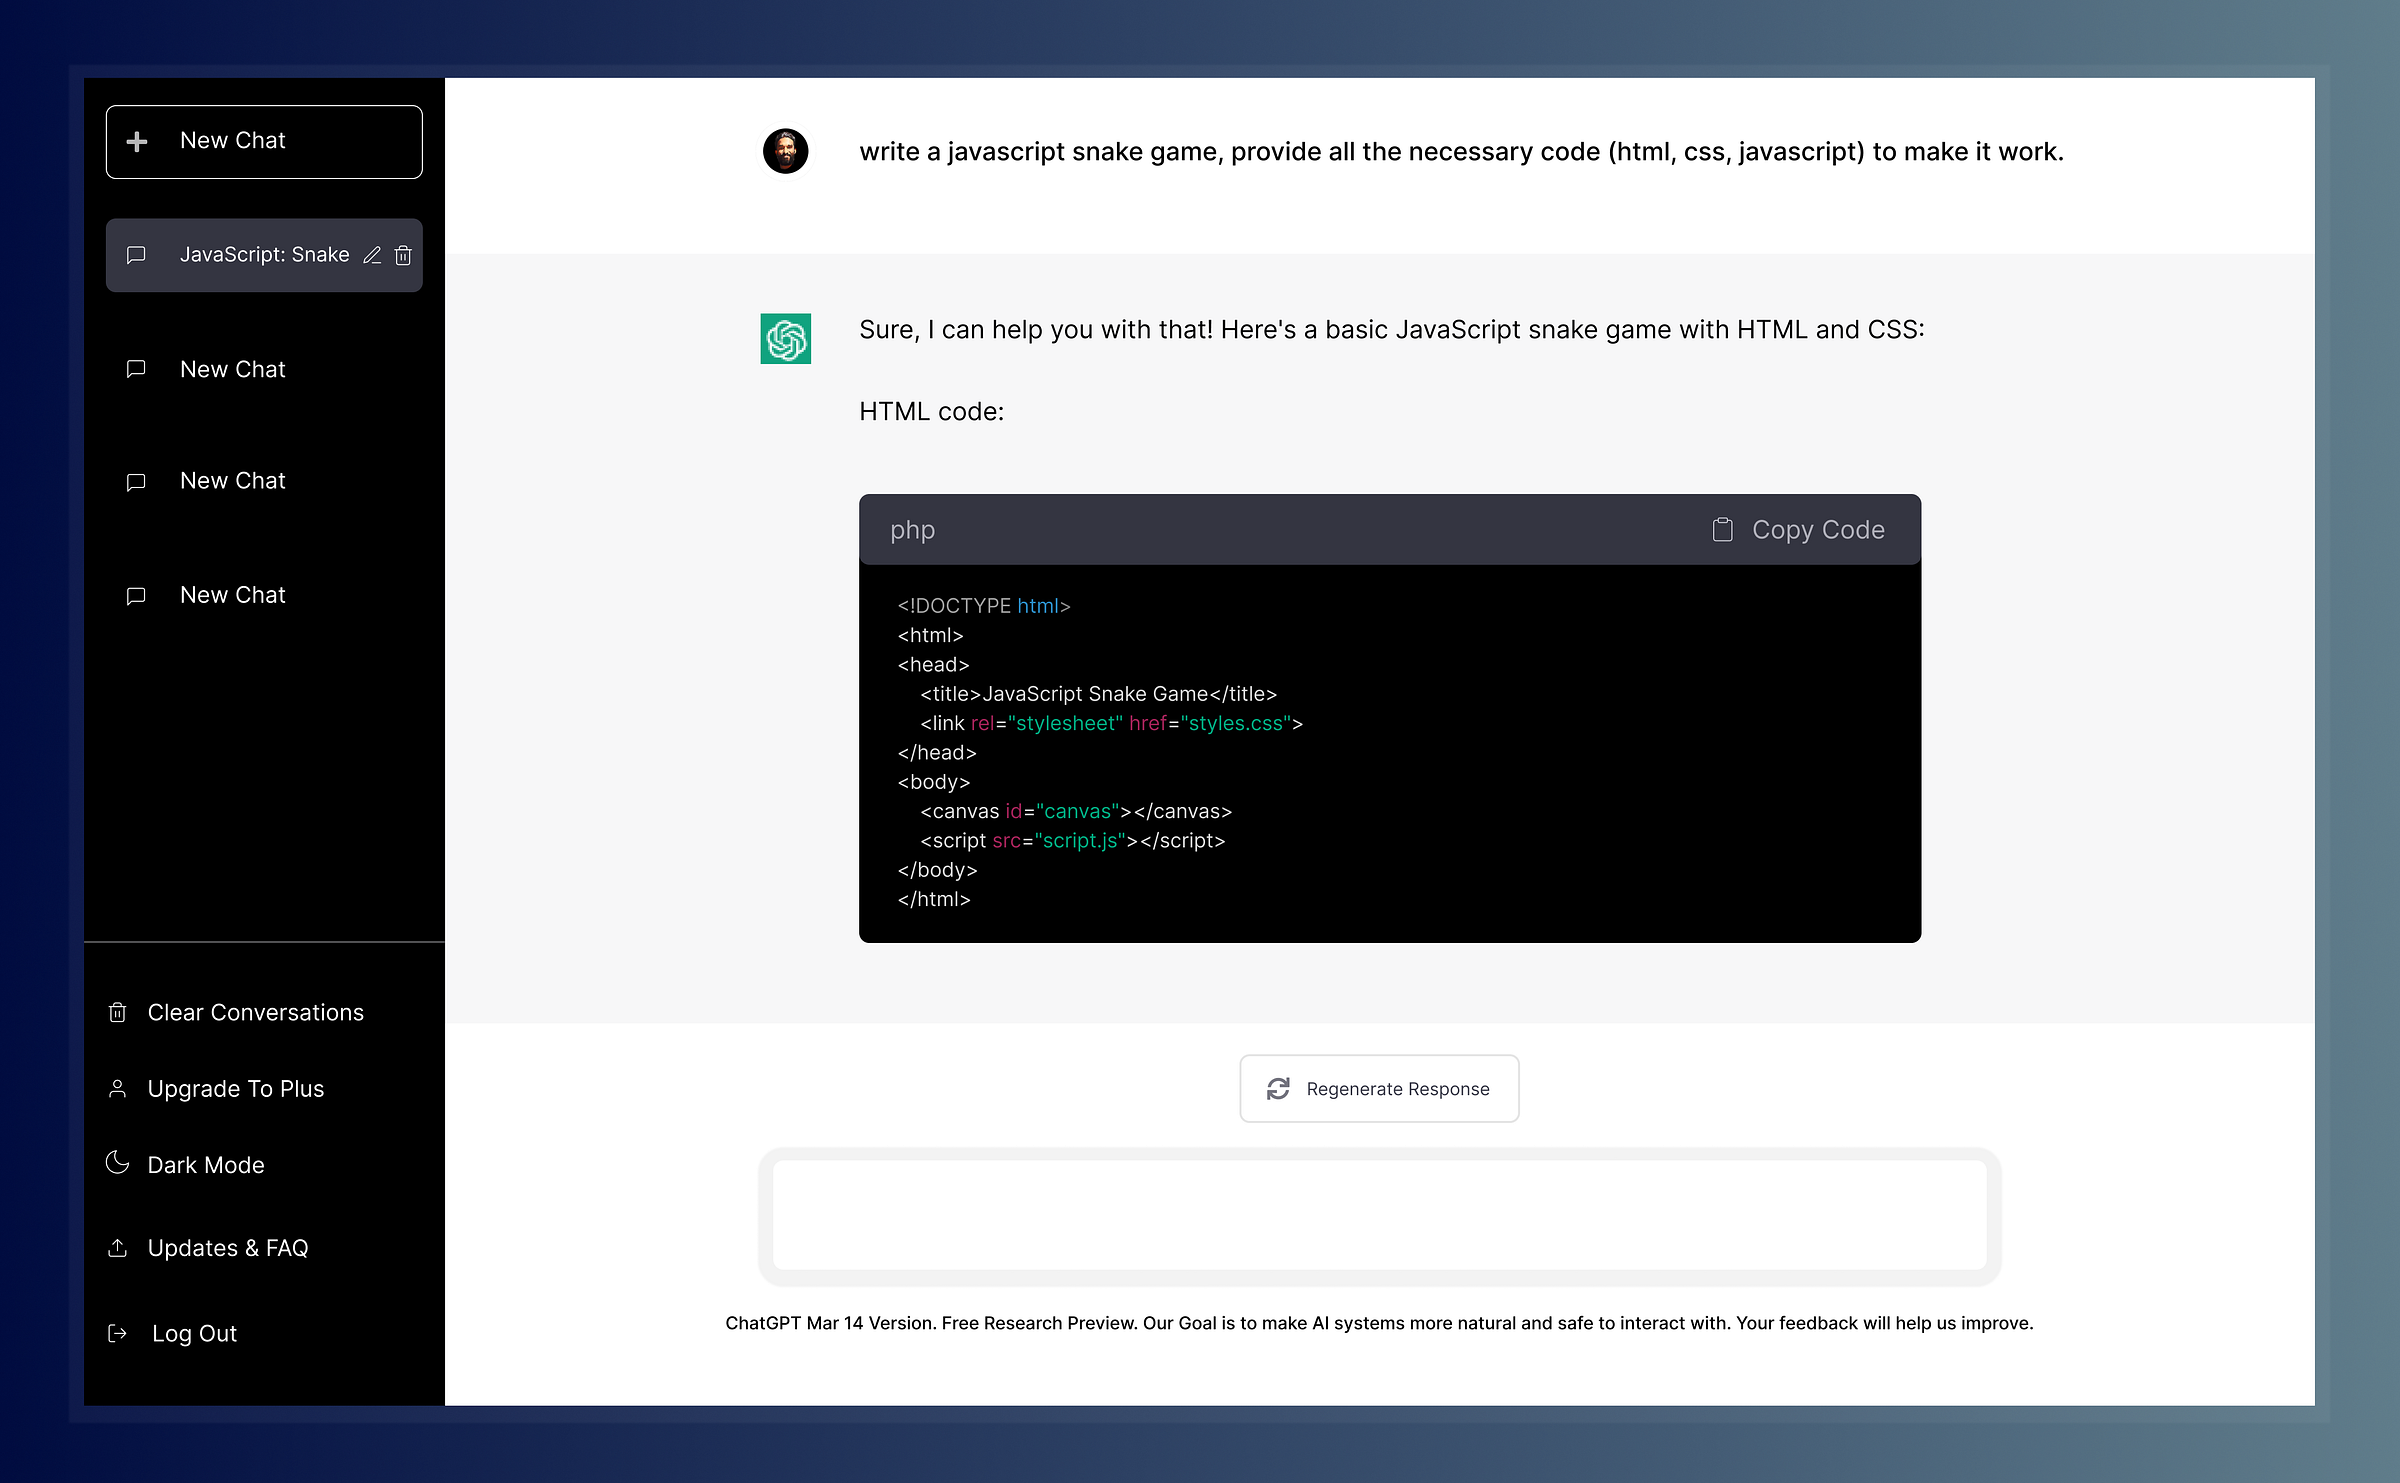2400x1483 pixels.
Task: Click the moon icon for Dark Mode
Action: [117, 1162]
